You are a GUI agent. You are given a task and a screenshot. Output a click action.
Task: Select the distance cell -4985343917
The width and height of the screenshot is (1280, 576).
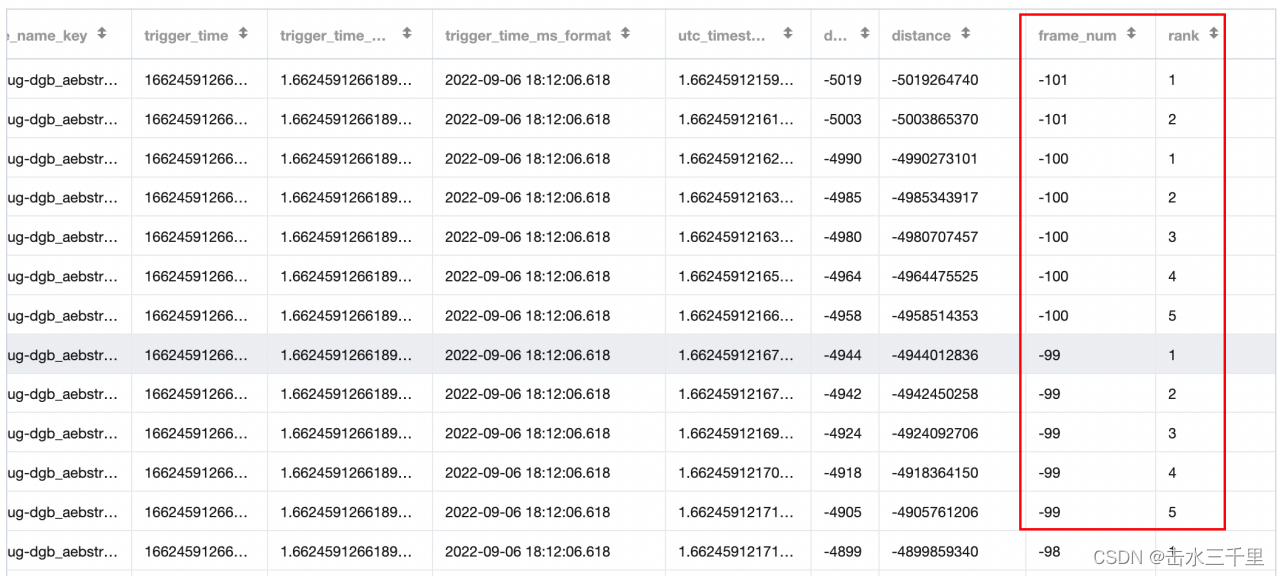935,198
